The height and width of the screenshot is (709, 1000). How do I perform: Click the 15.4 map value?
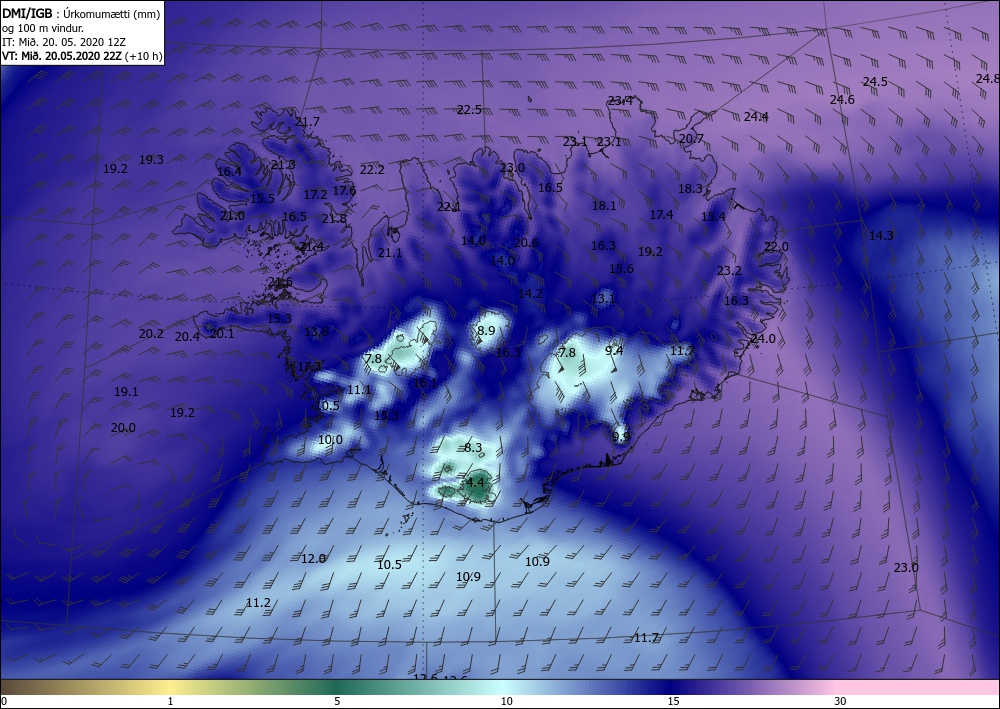click(713, 216)
